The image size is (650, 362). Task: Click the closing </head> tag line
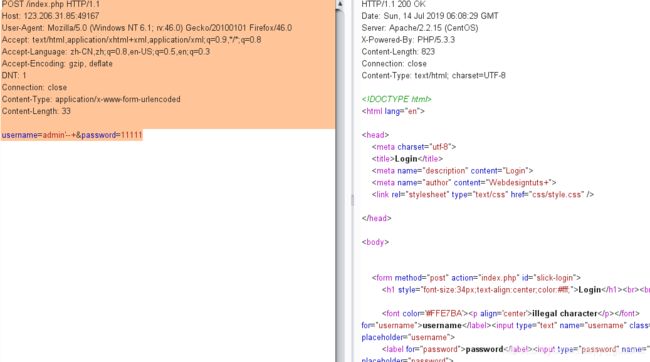click(376, 218)
